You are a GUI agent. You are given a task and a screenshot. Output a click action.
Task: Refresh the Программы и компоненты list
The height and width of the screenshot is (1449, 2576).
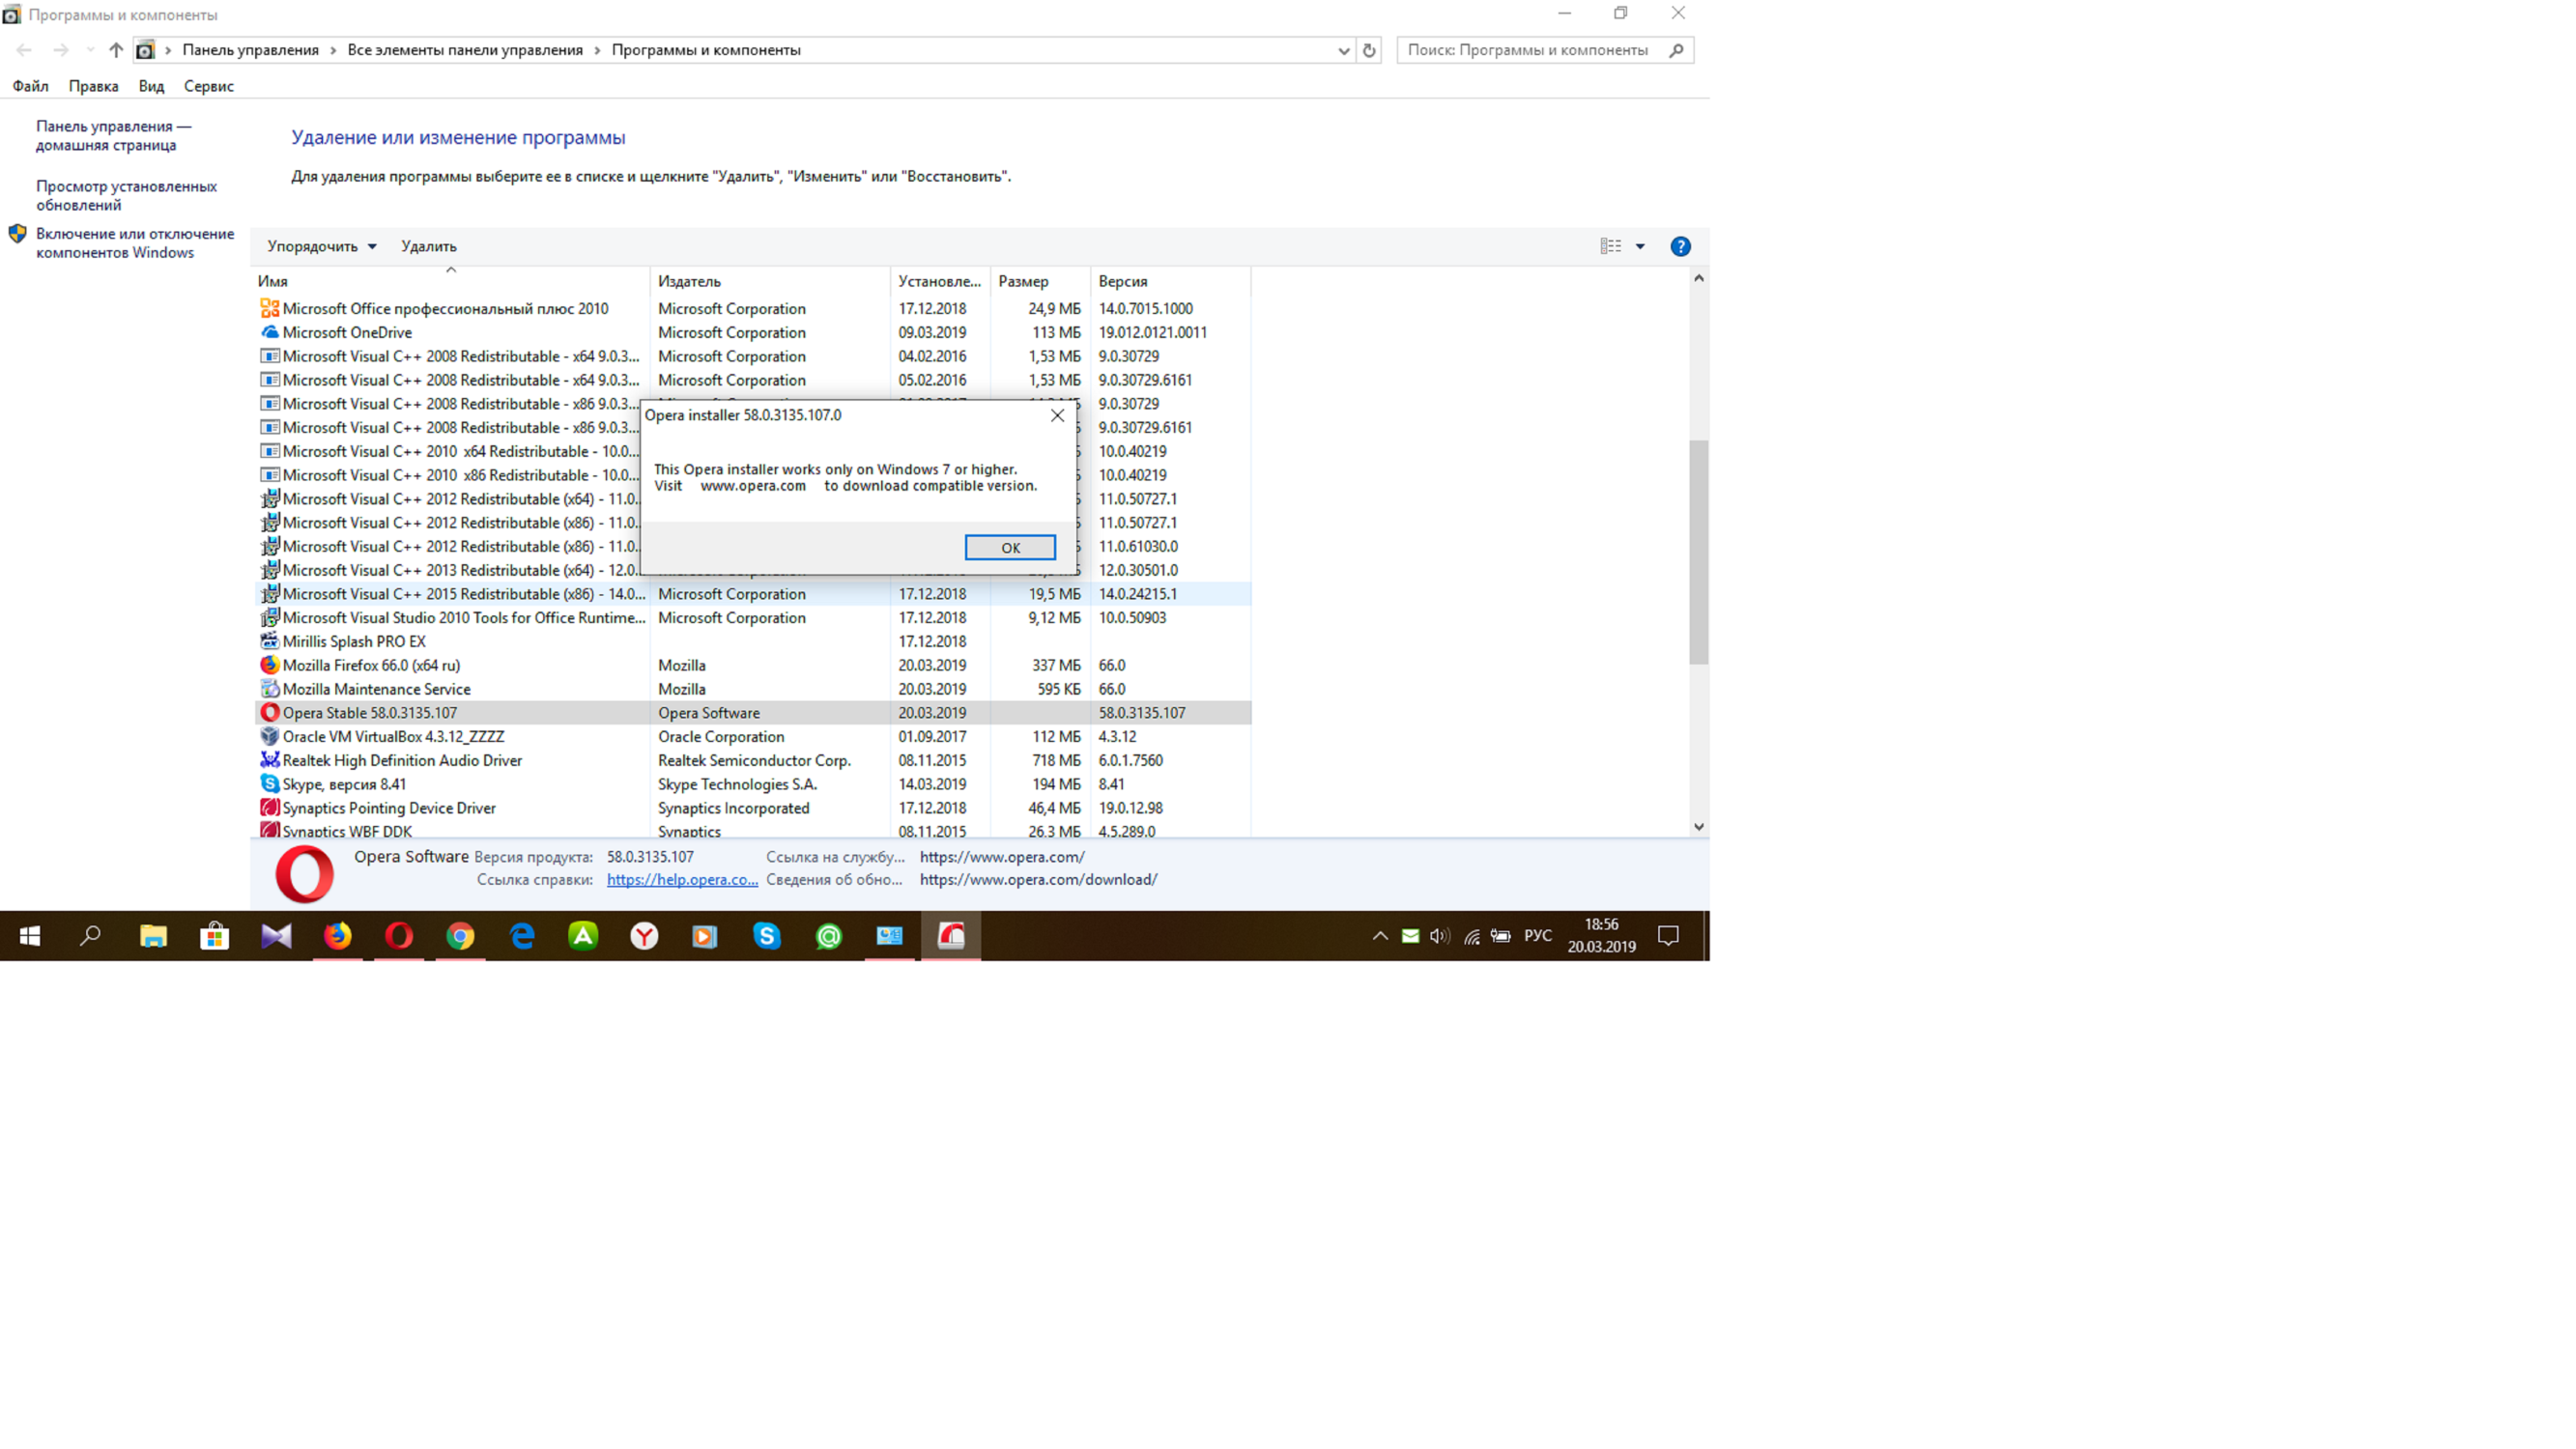[1369, 50]
